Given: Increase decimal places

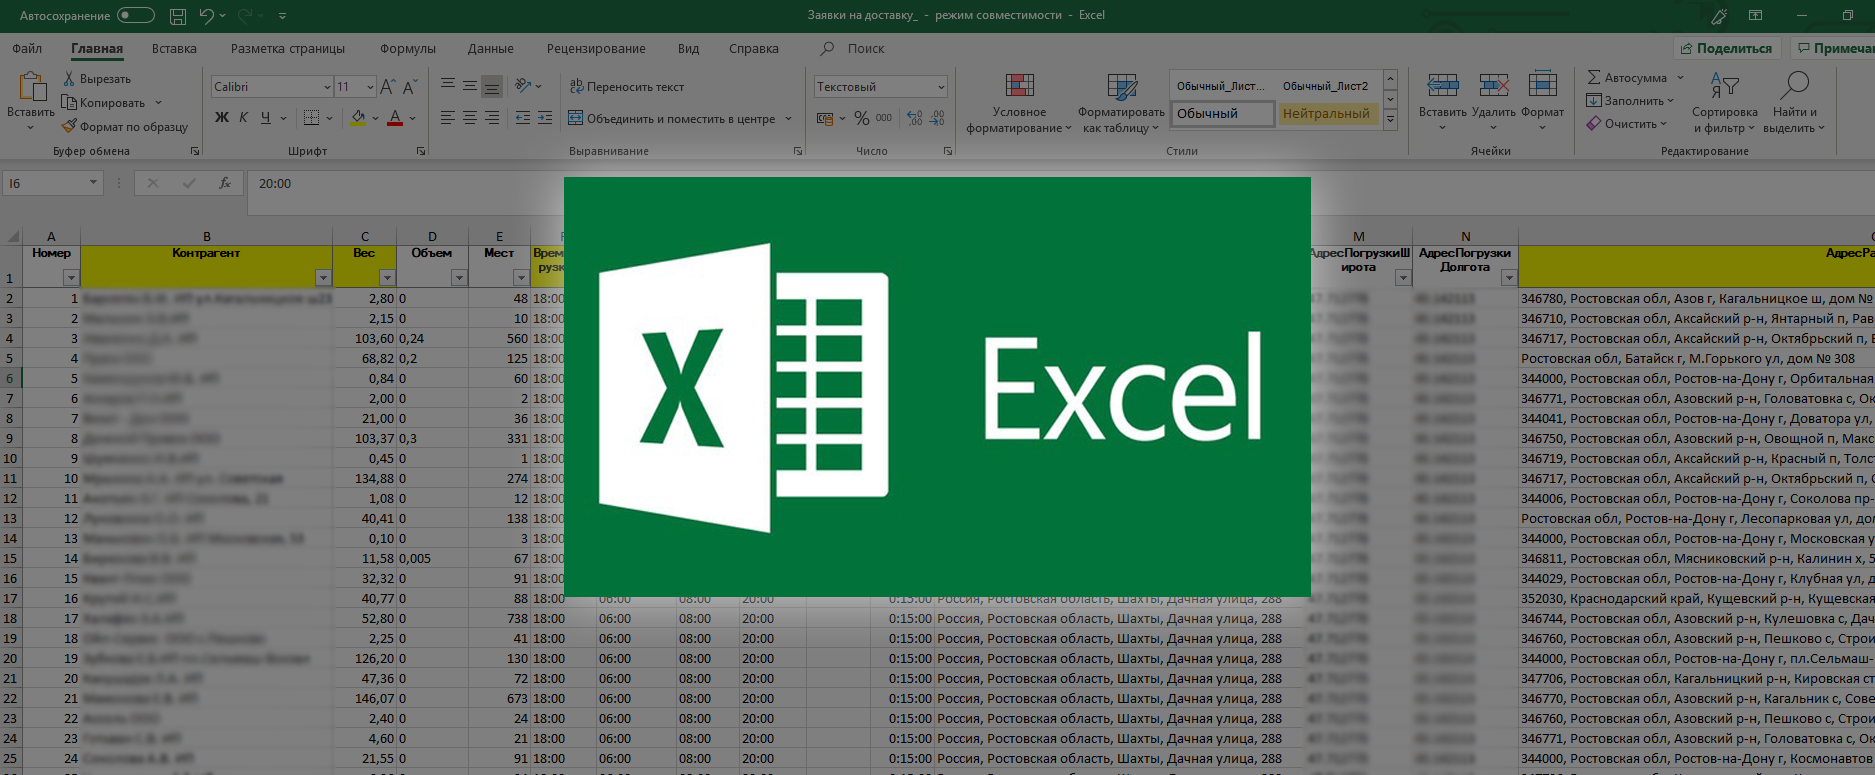Looking at the screenshot, I should pos(915,118).
